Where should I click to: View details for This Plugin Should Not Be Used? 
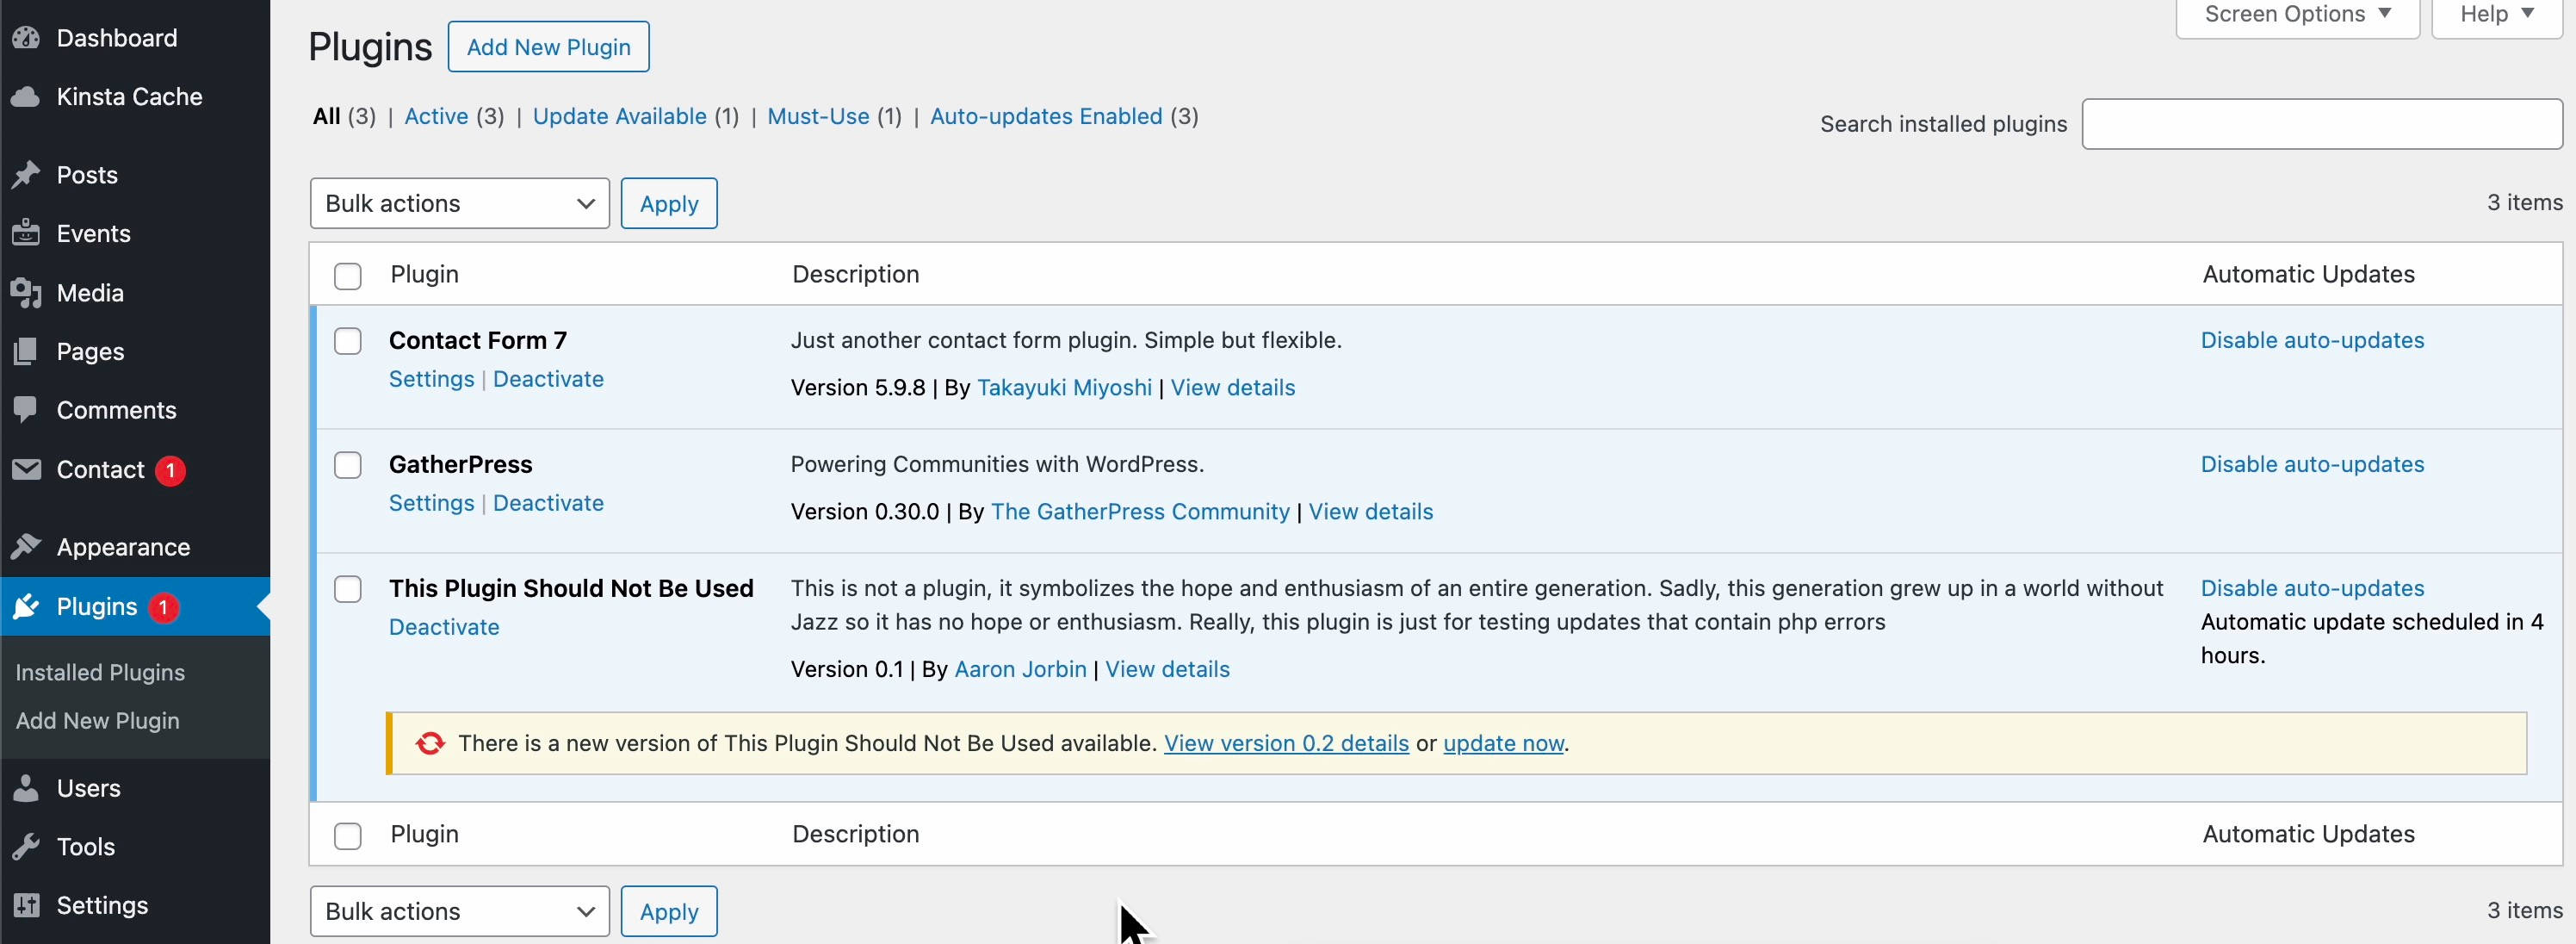click(1167, 670)
